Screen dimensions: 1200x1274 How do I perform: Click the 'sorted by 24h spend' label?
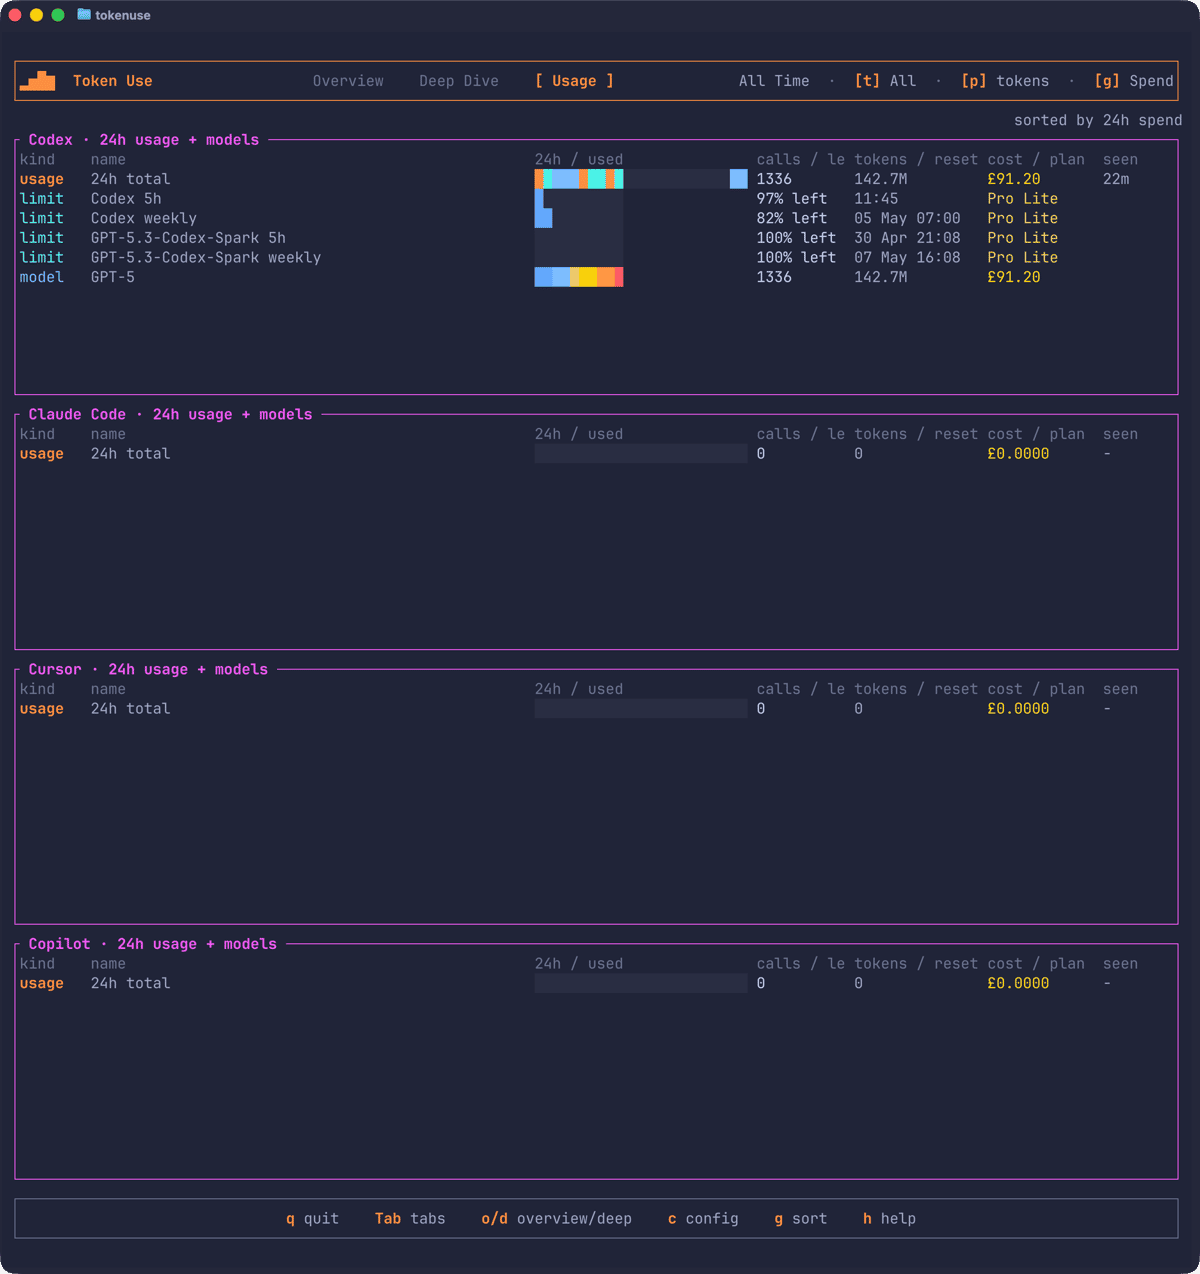[1098, 120]
